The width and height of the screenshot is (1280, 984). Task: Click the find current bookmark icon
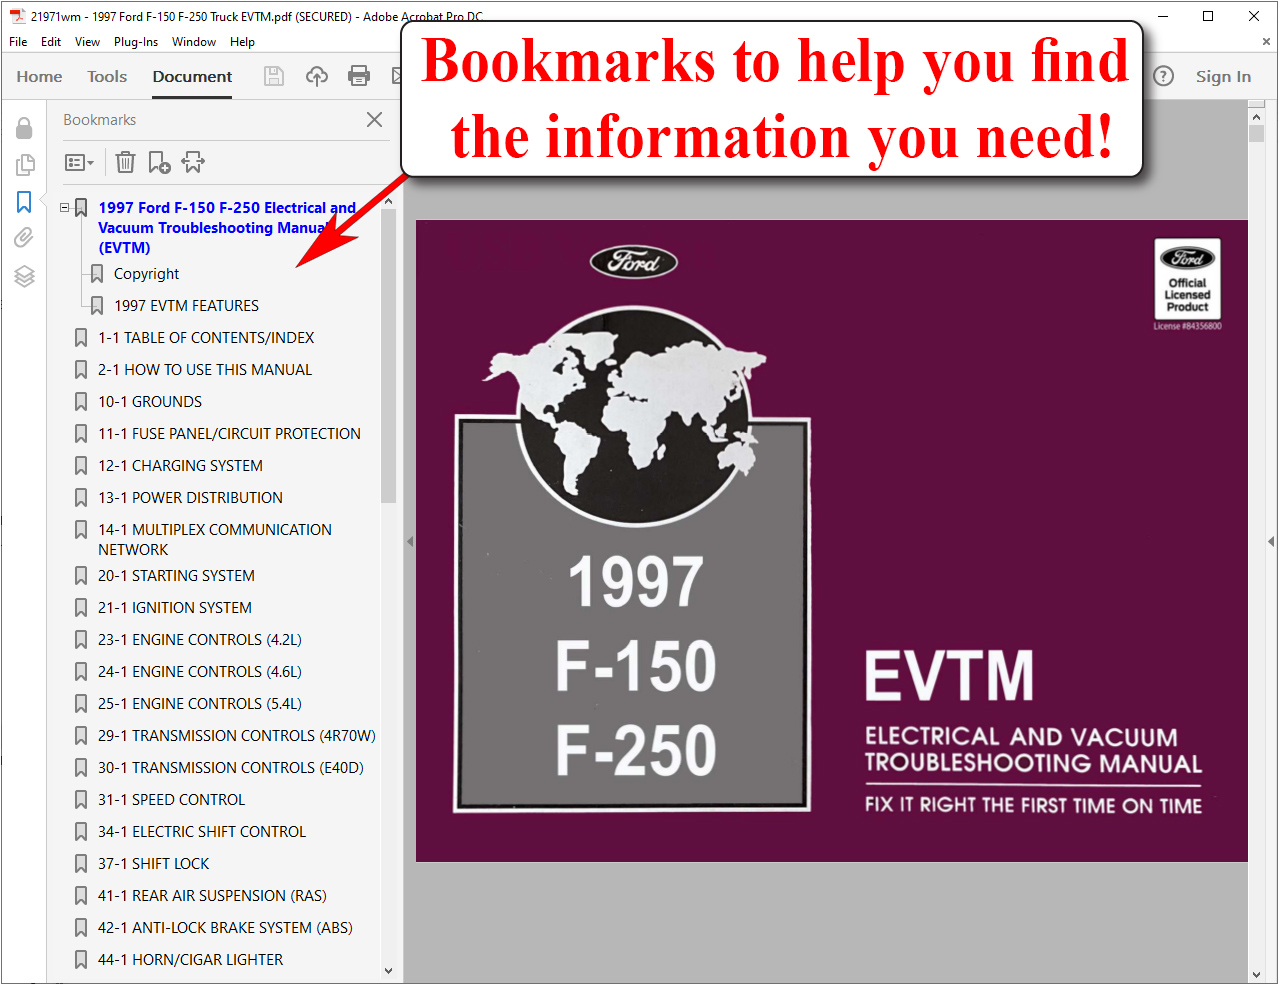[193, 162]
